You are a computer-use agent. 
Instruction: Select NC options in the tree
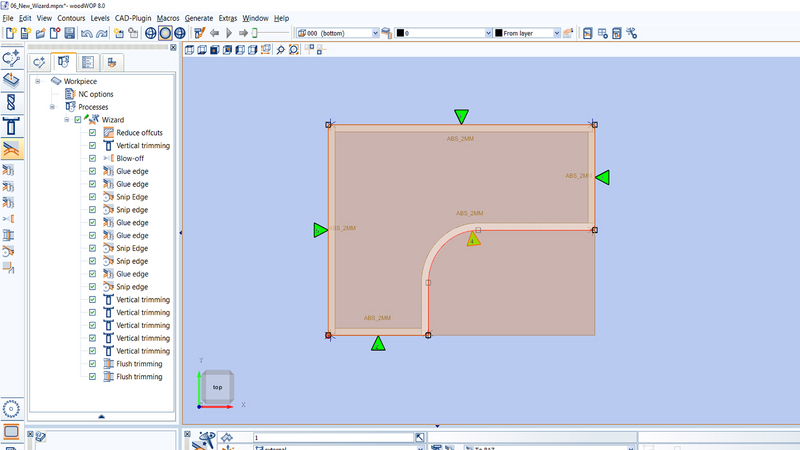point(96,94)
